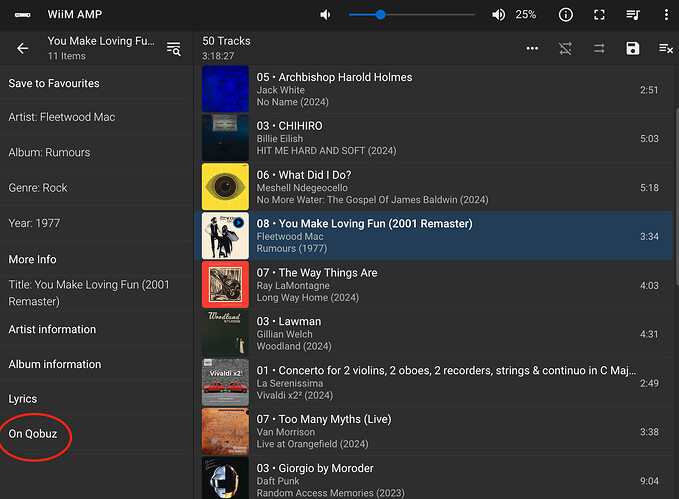Go back with the arrow icon

(x=23, y=48)
